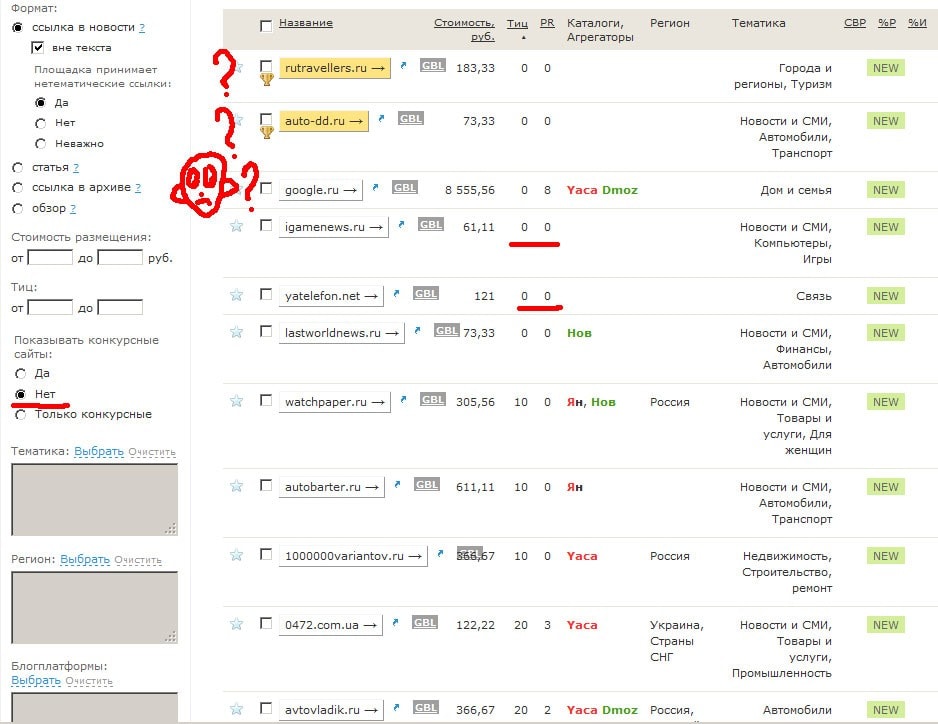Screen dimensions: 938x724
Task: Click trophy icon under rutravellers.ru checkbox
Action: pos(267,79)
